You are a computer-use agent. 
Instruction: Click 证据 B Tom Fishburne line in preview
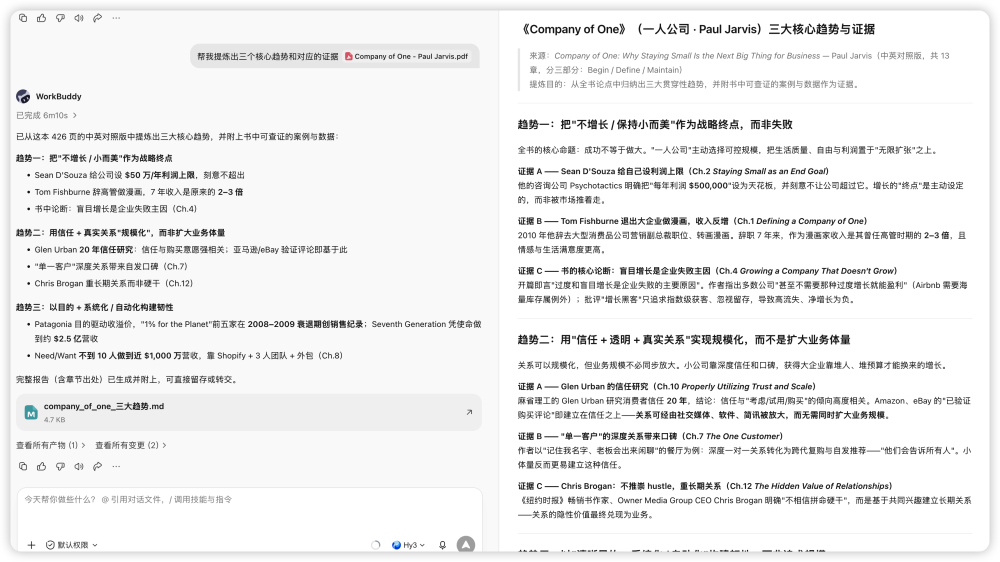click(x=692, y=221)
